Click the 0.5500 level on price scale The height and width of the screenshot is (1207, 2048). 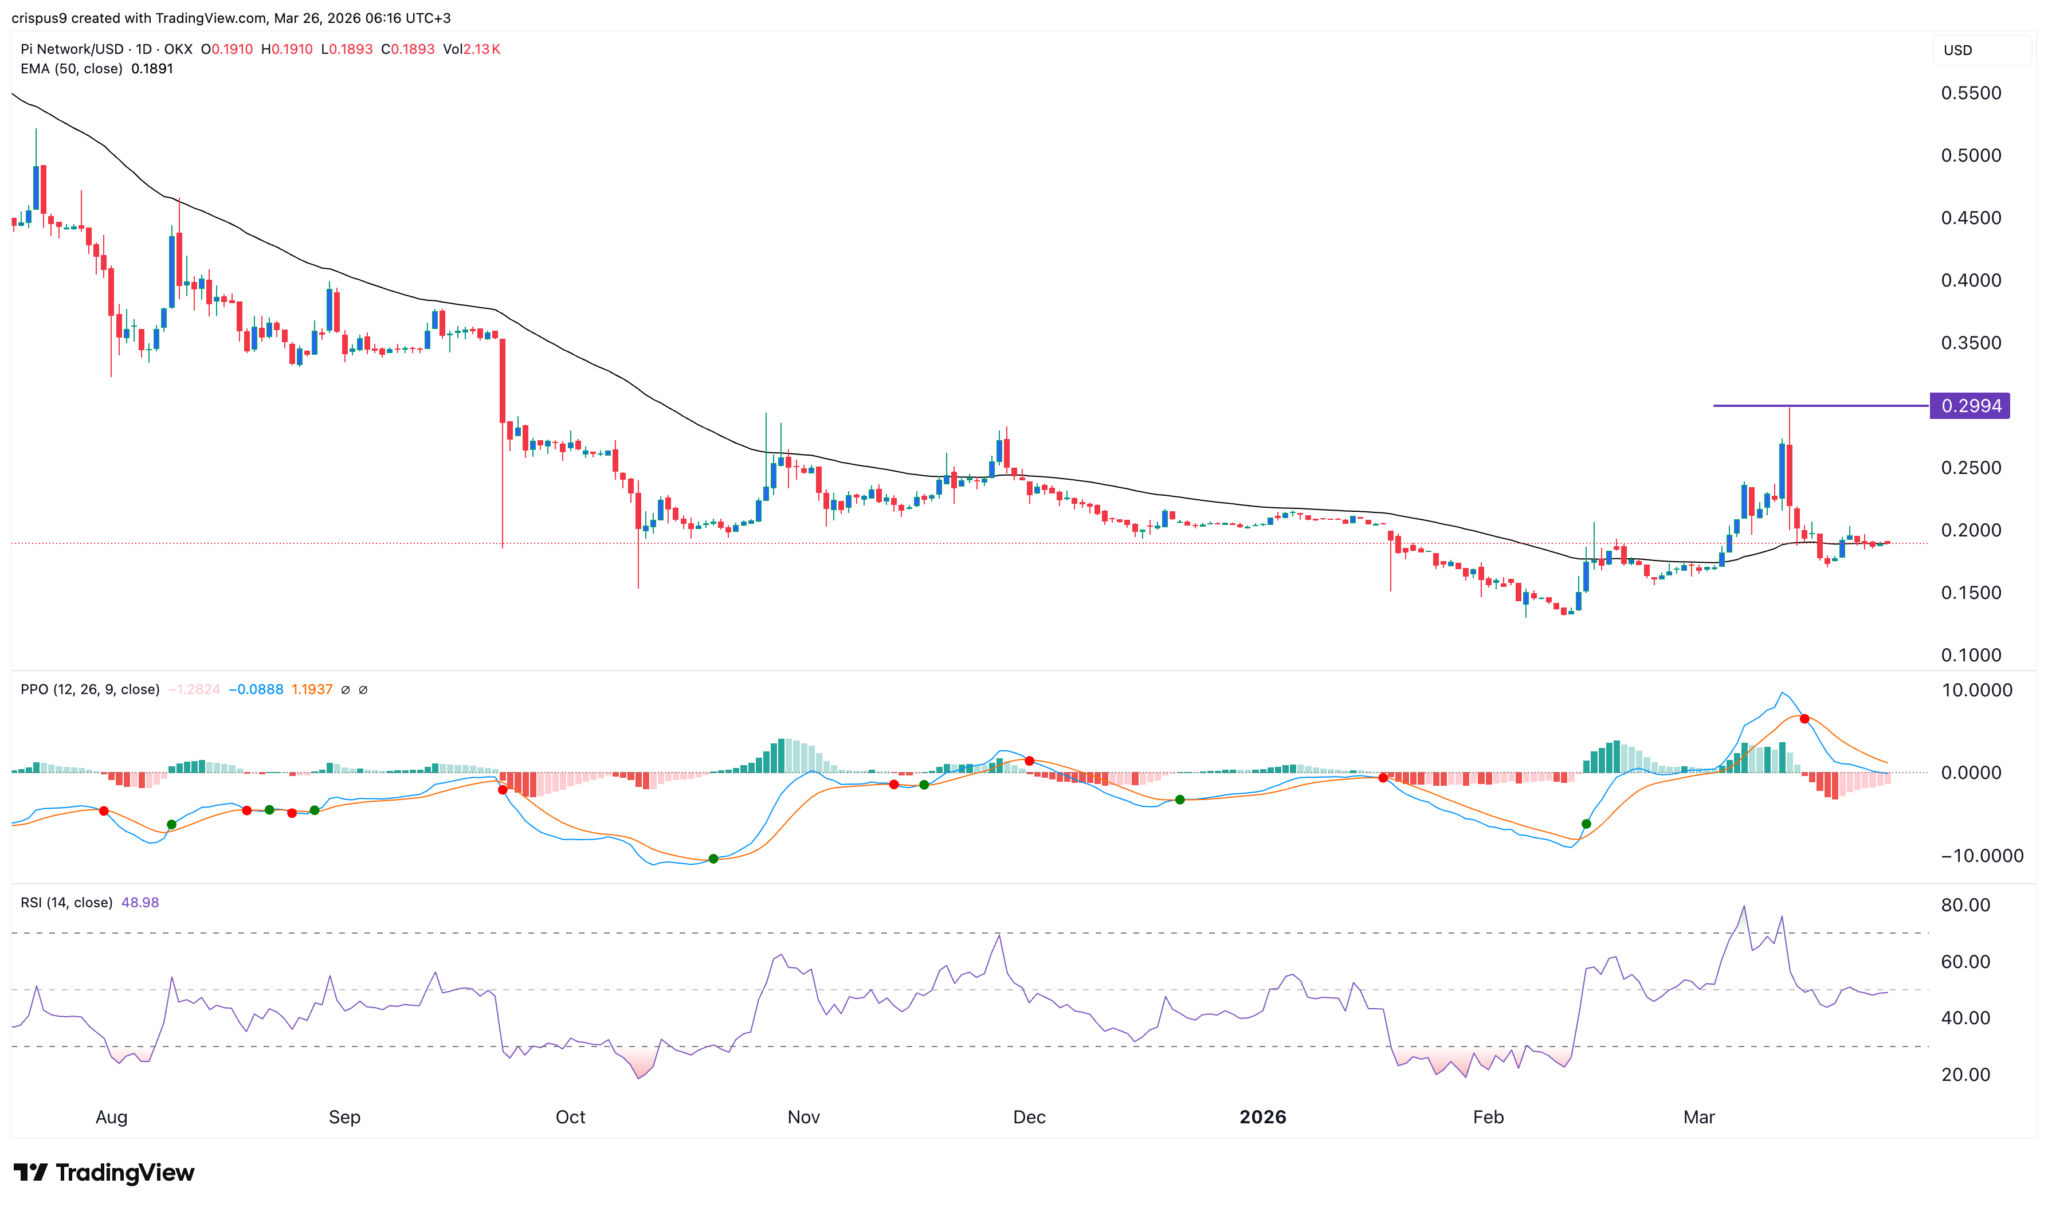coord(1971,93)
